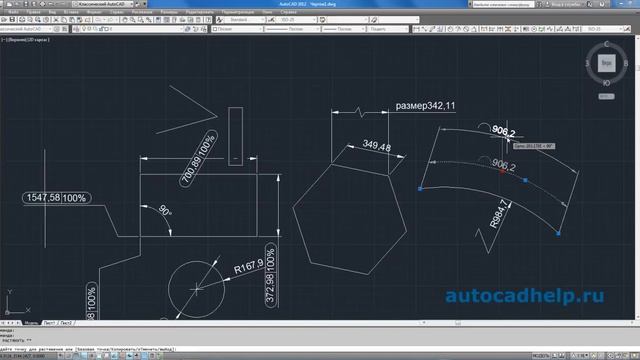This screenshot has height=360, width=640.
Task: Toggle Ortho mode in status bar
Action: pyautogui.click(x=84, y=356)
